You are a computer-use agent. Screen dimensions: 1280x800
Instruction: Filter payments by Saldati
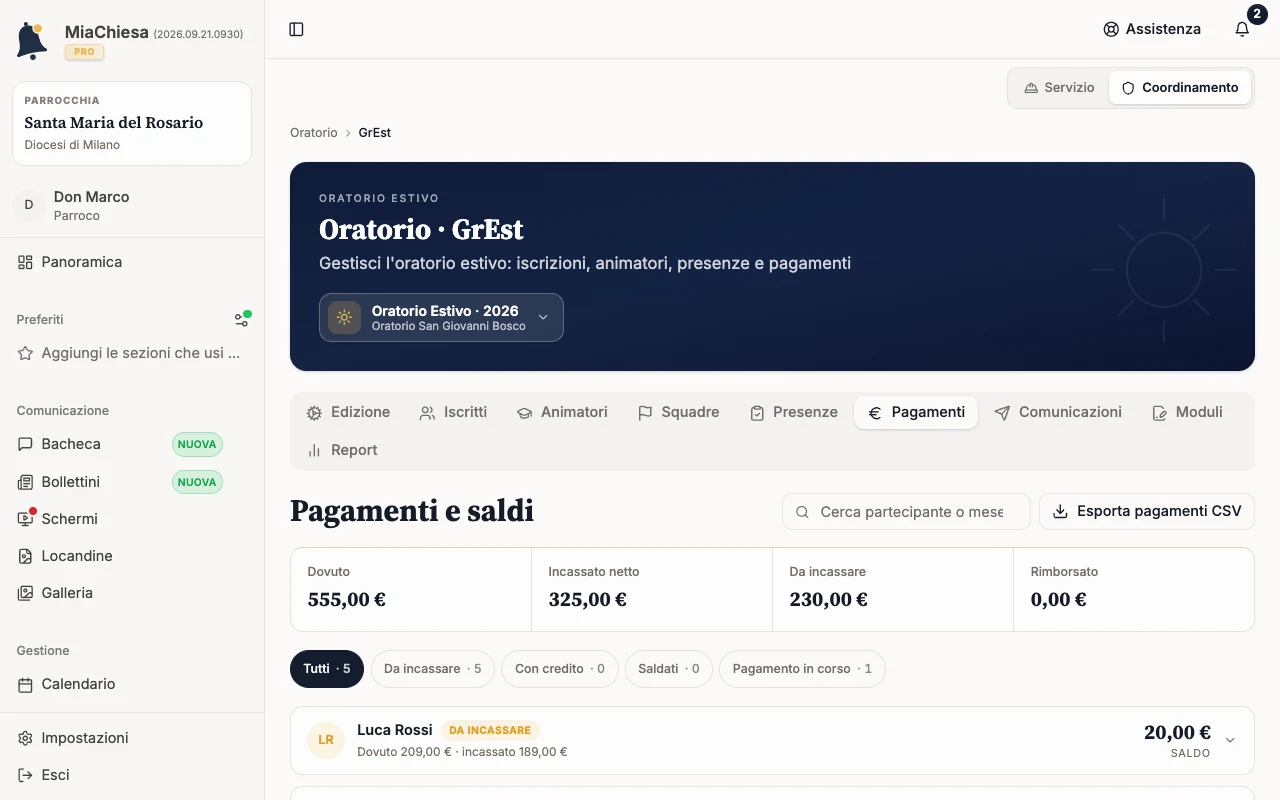(669, 669)
